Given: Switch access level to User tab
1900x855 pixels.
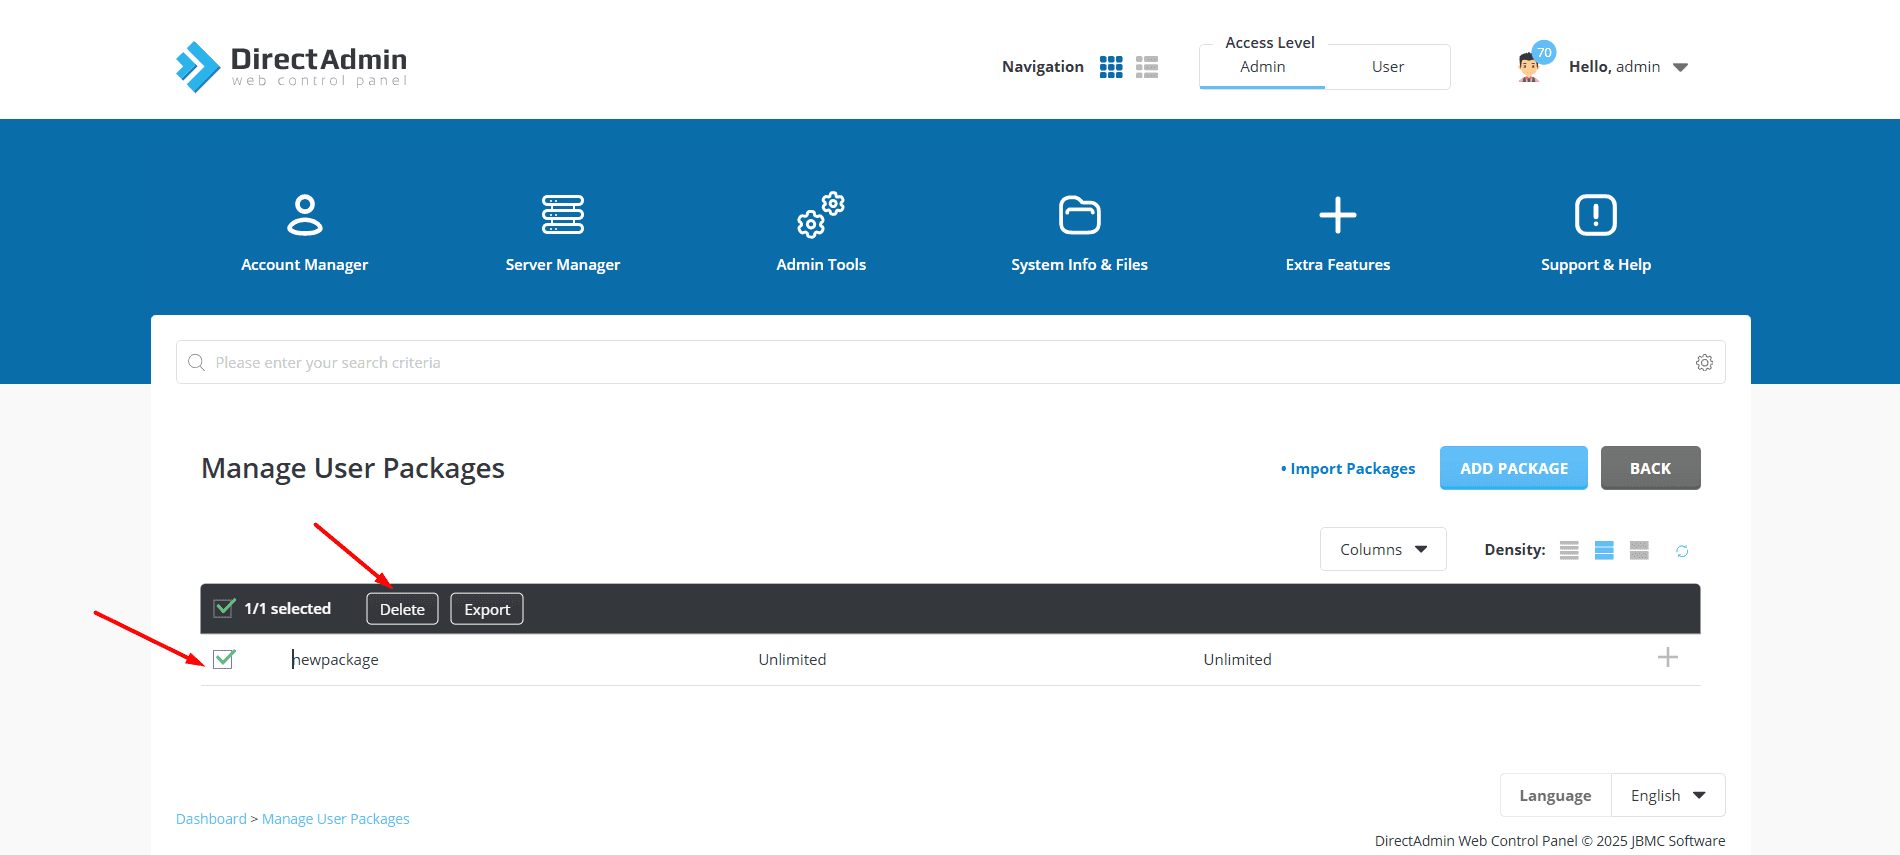Looking at the screenshot, I should point(1387,67).
